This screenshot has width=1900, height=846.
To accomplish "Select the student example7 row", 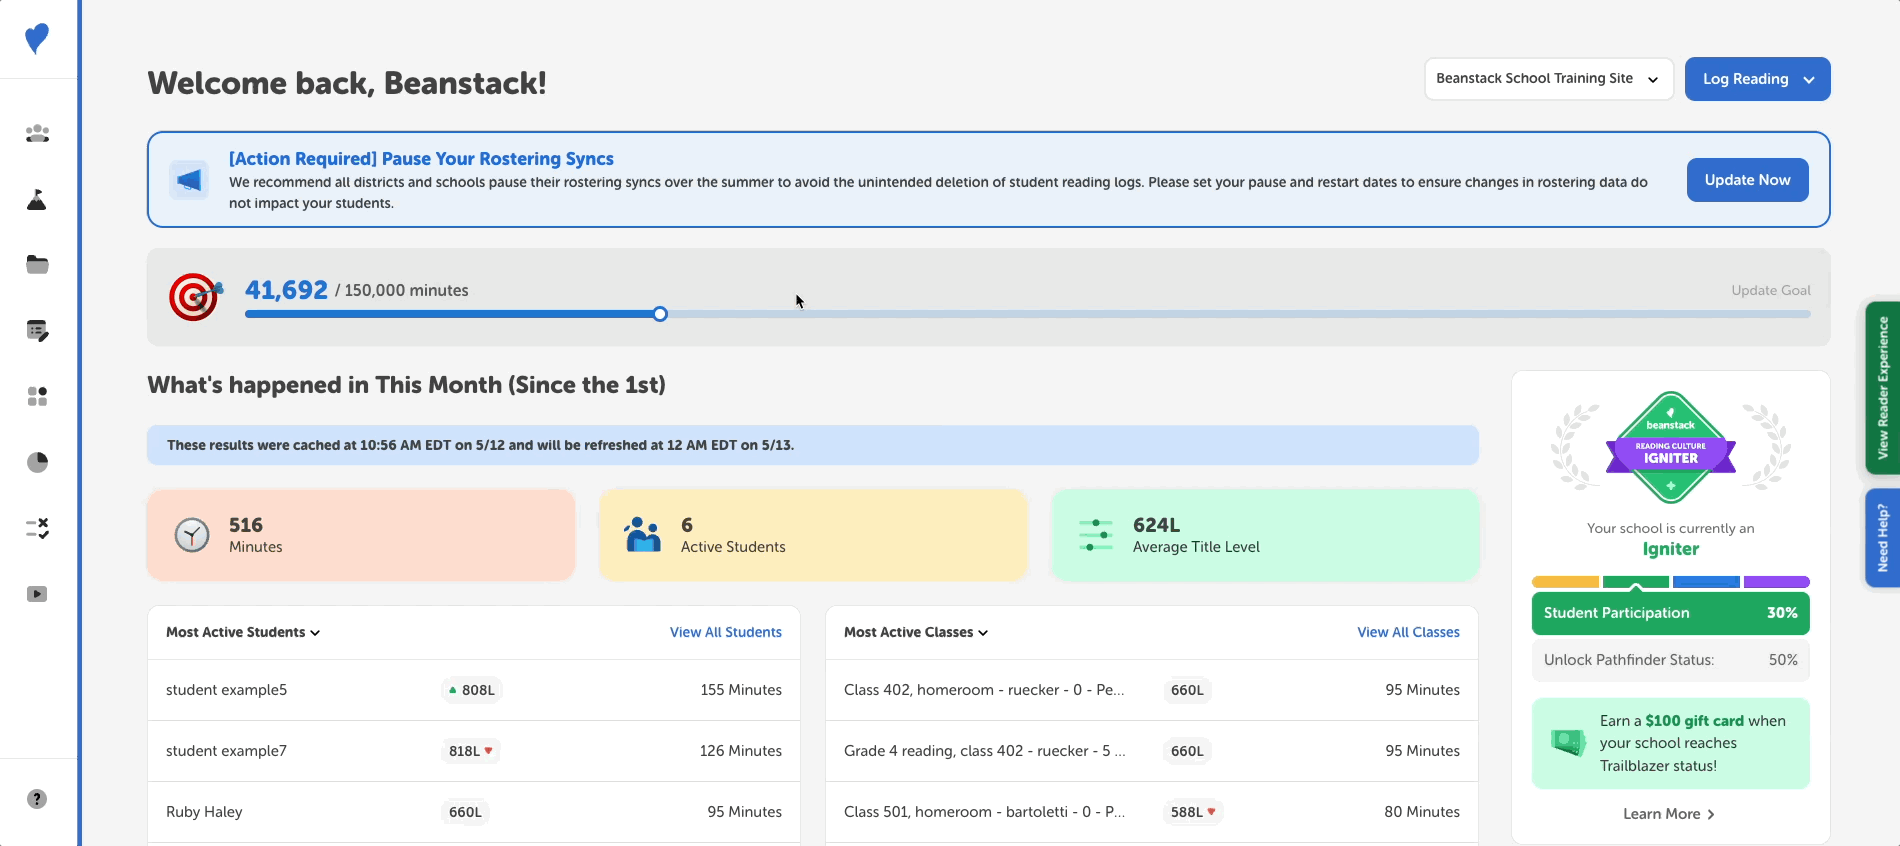I will tap(474, 751).
